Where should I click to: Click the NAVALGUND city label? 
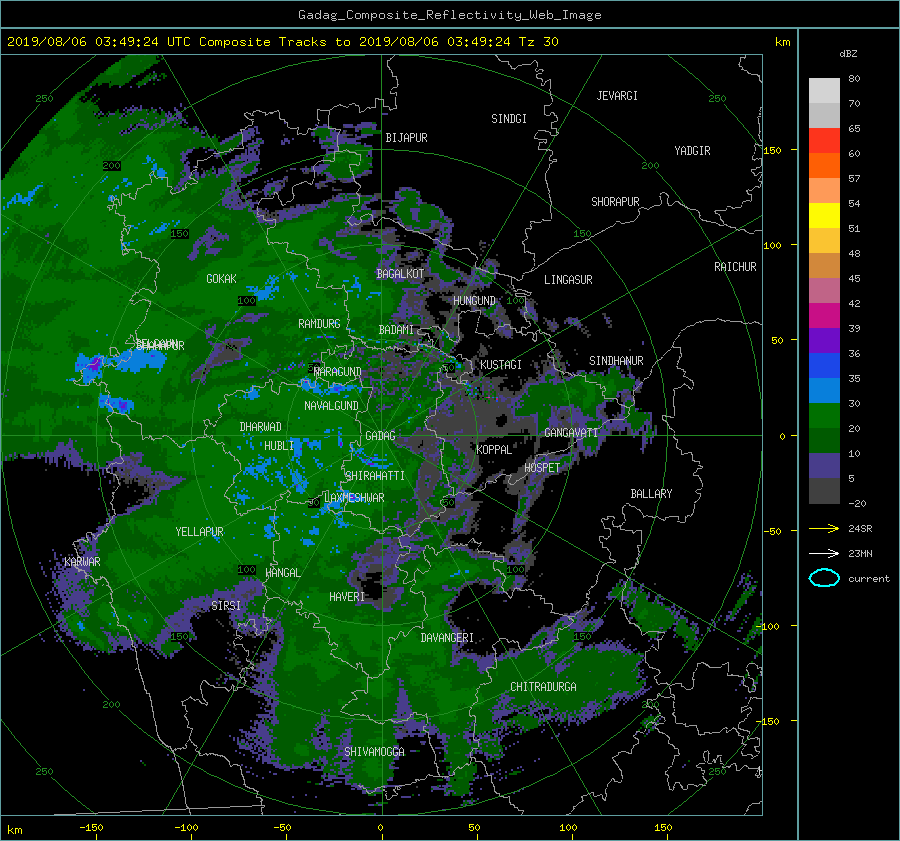(x=331, y=406)
